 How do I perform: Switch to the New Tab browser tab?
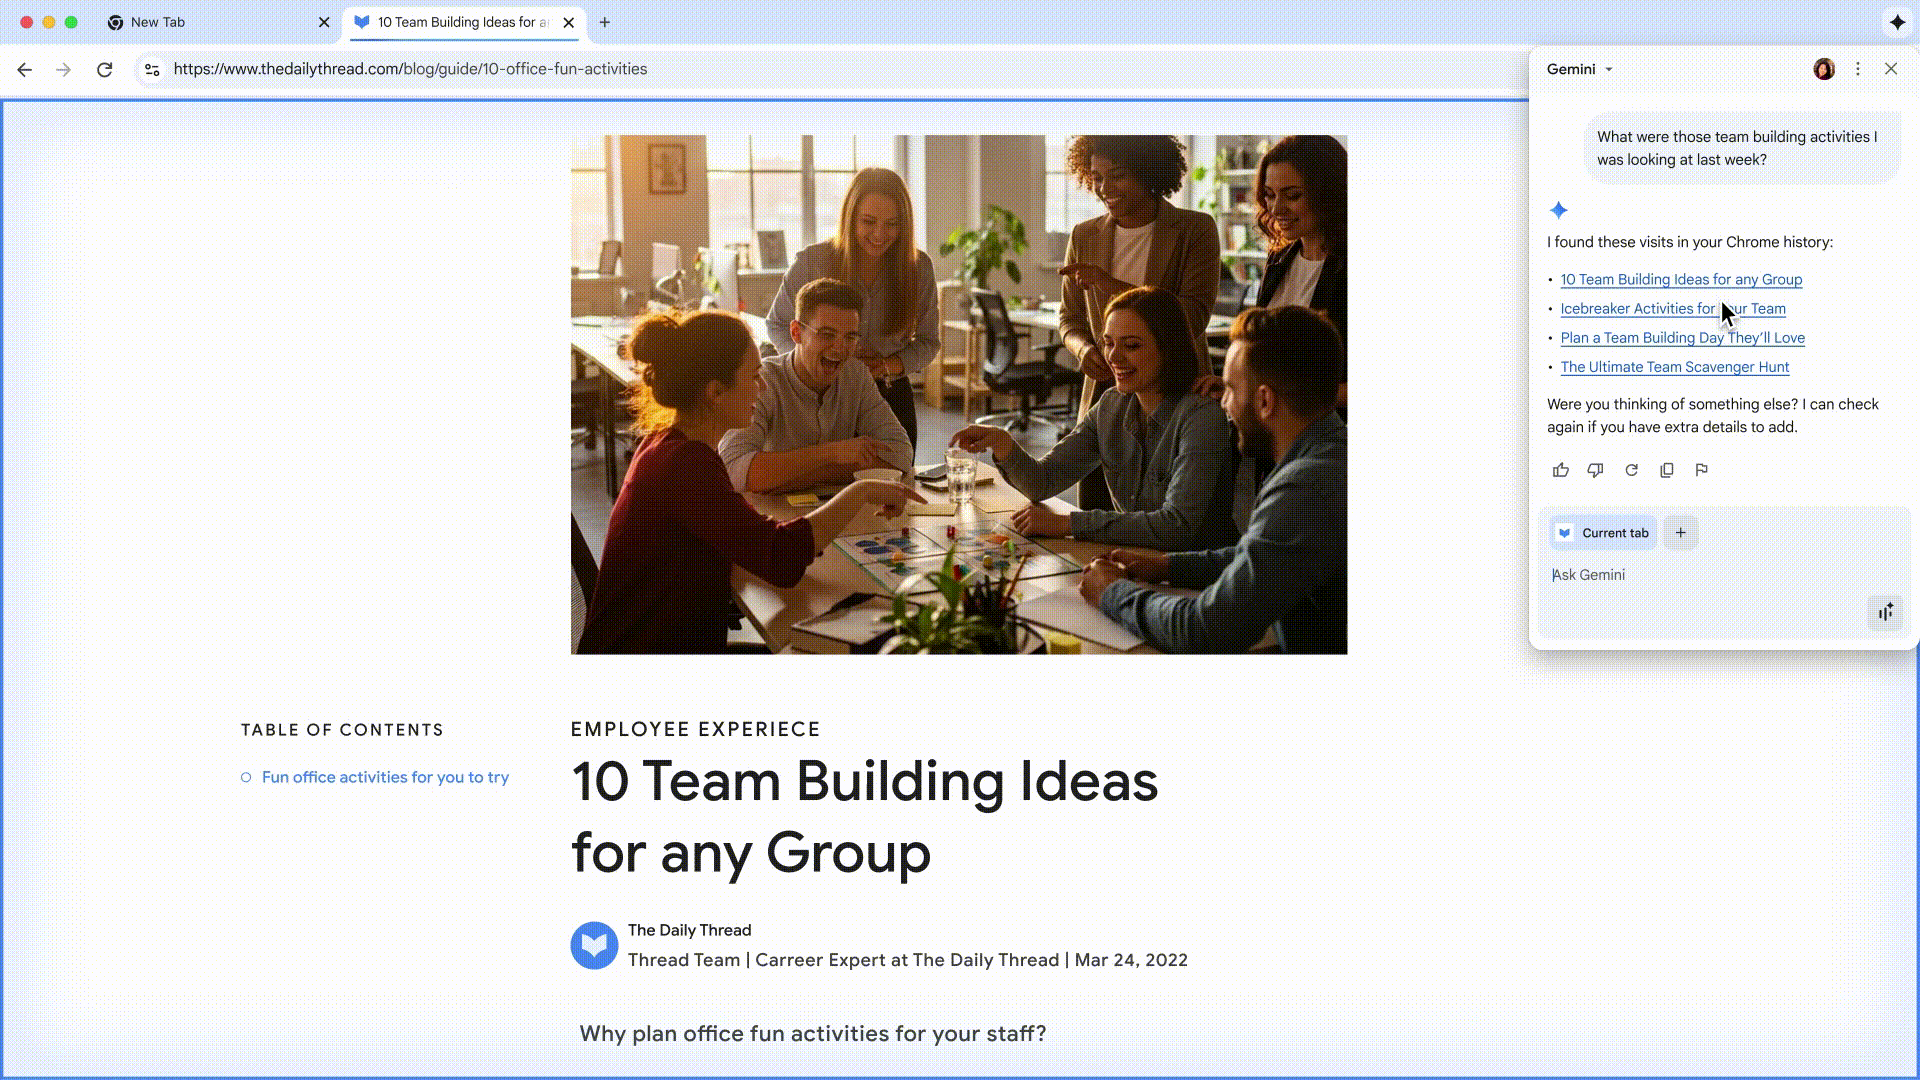click(x=160, y=22)
